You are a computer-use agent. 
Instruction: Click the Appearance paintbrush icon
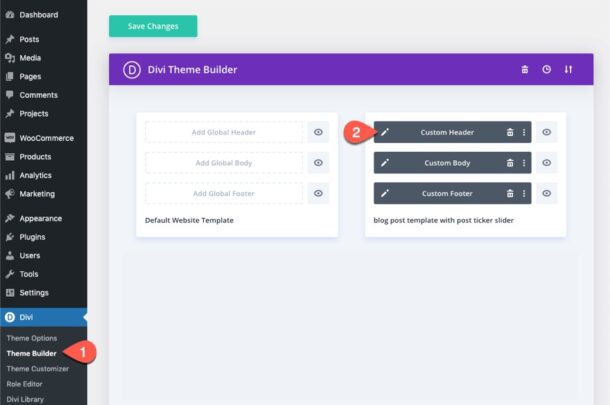(x=10, y=218)
